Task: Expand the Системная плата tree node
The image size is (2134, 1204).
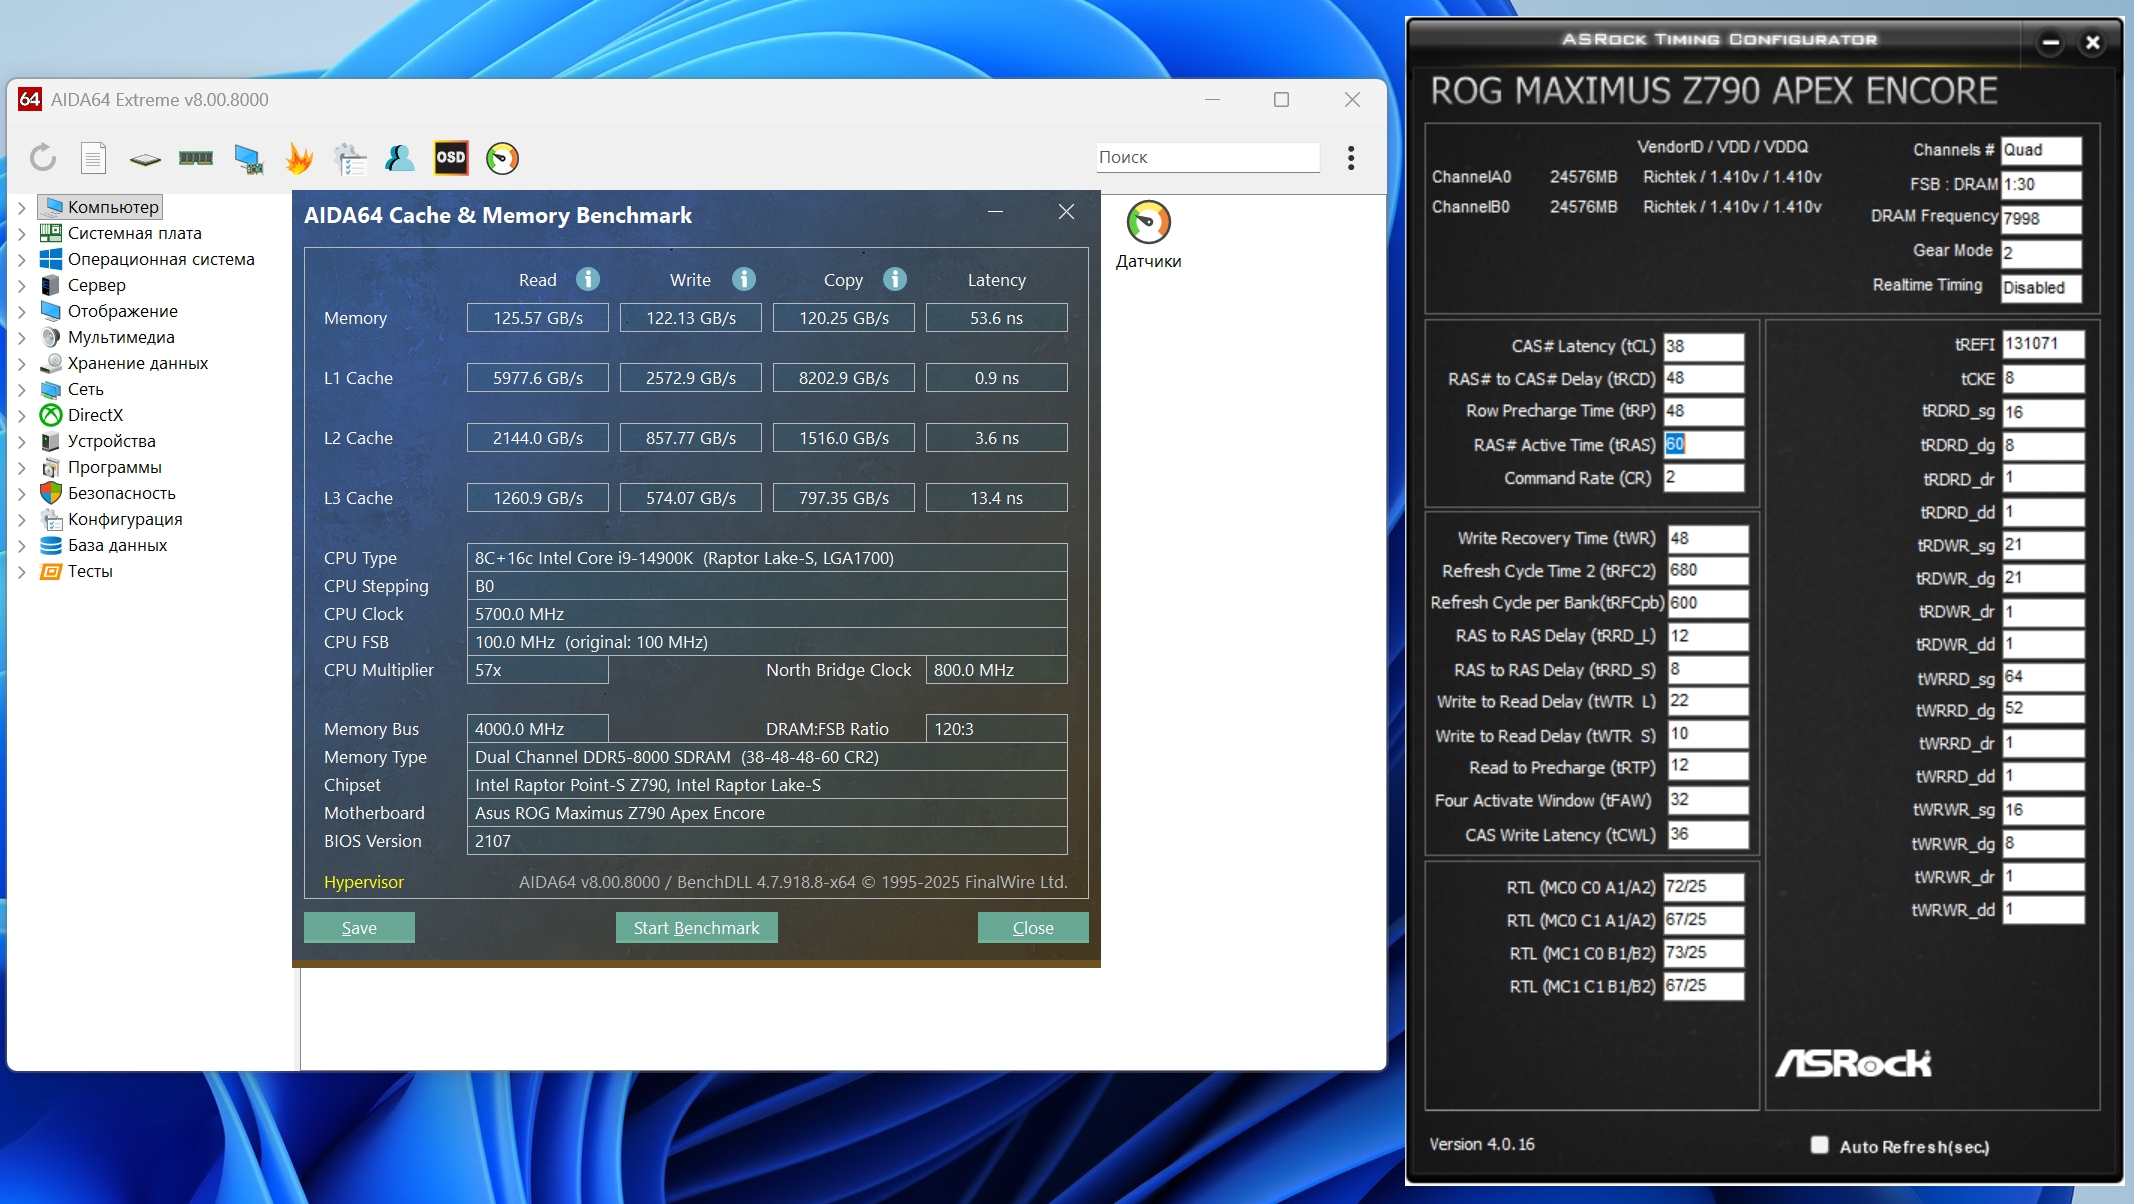Action: pos(22,233)
